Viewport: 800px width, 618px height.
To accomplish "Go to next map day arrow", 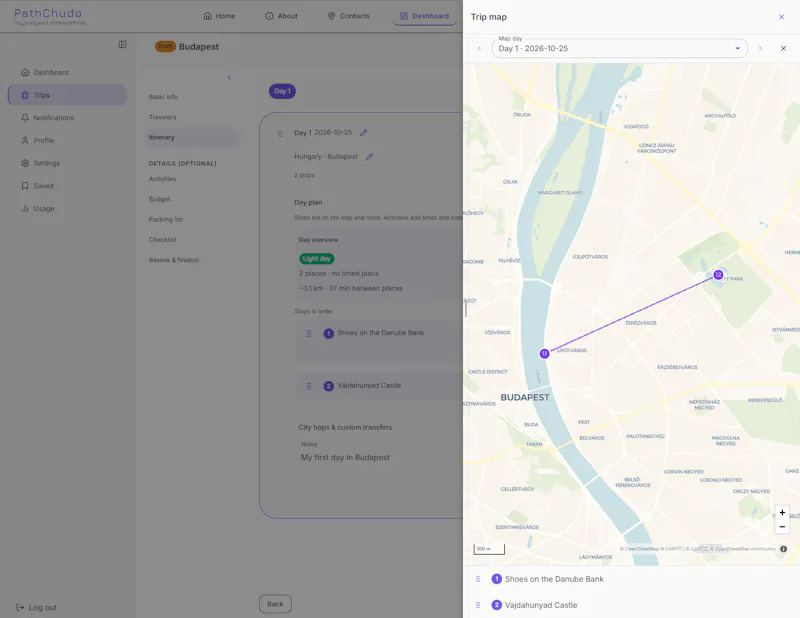I will (x=760, y=48).
